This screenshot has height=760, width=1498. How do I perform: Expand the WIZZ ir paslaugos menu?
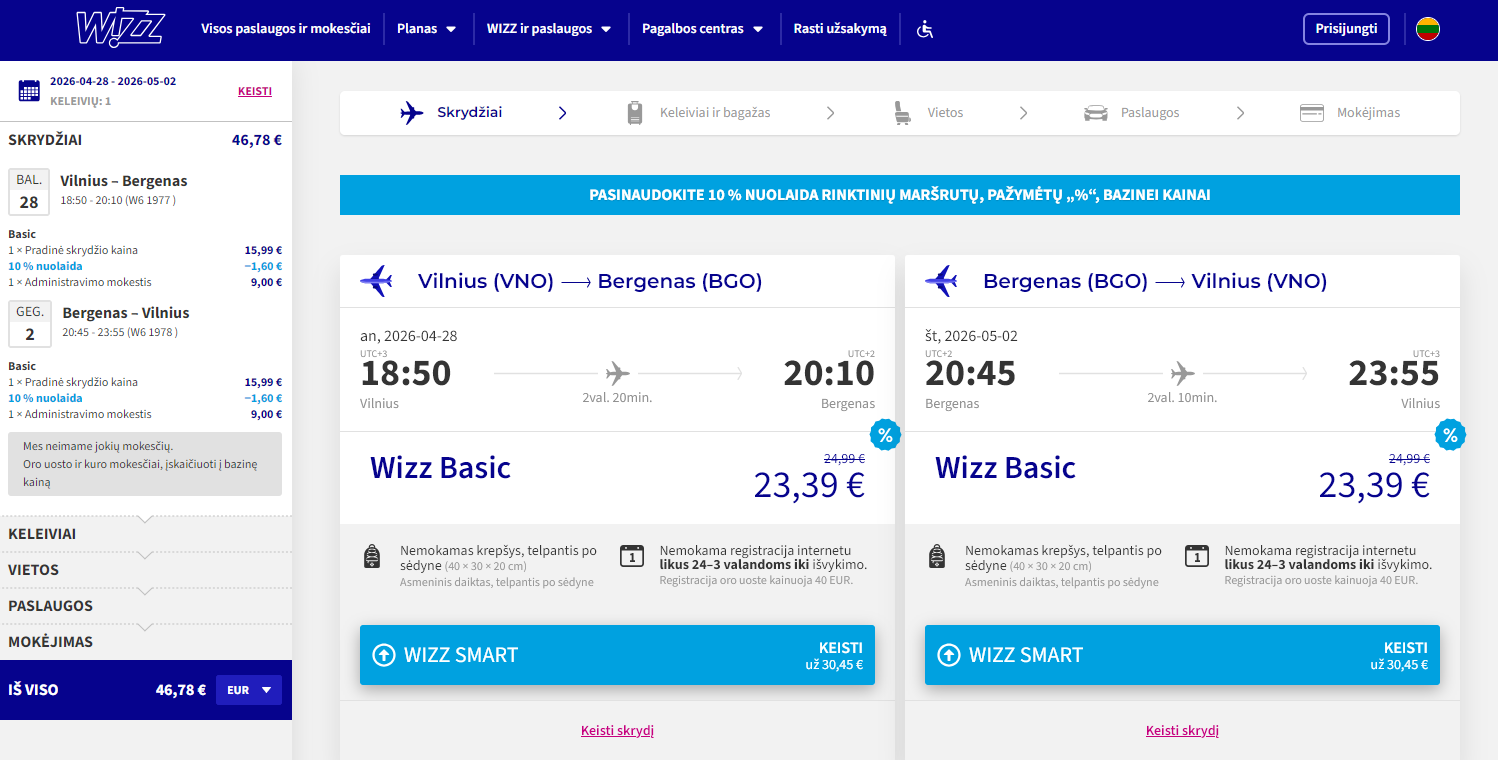point(548,29)
